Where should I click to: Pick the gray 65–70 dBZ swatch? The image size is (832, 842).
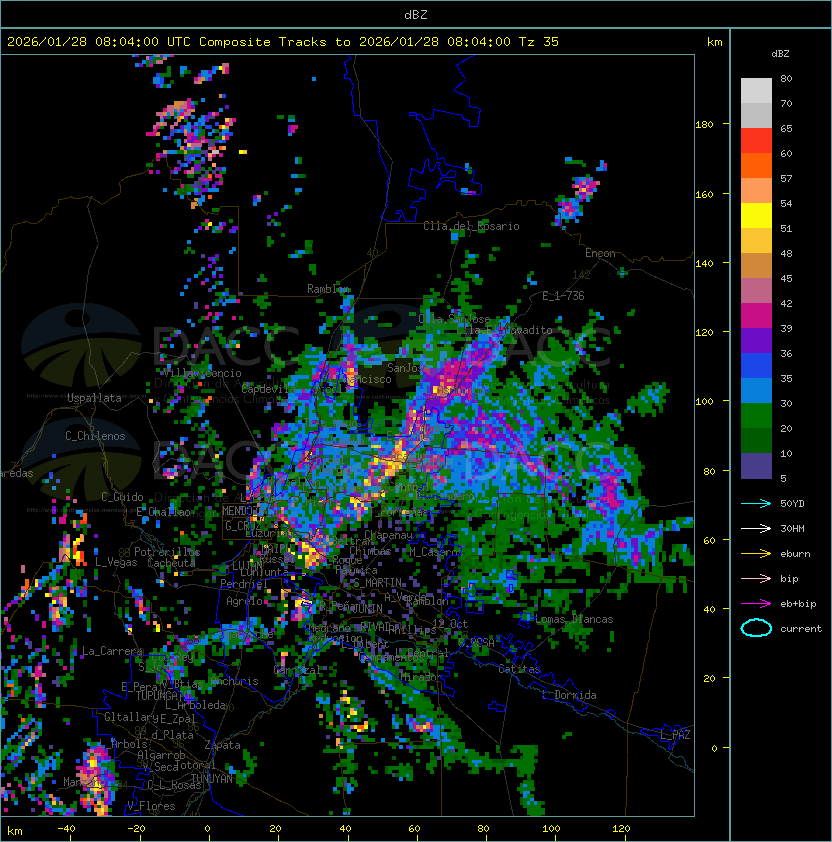(756, 115)
